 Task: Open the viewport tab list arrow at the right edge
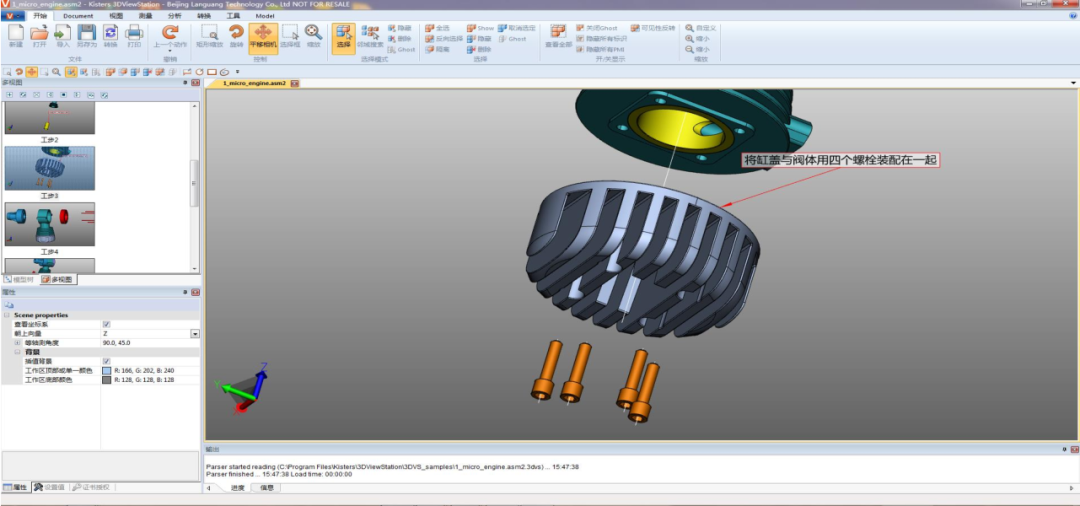(x=1073, y=83)
